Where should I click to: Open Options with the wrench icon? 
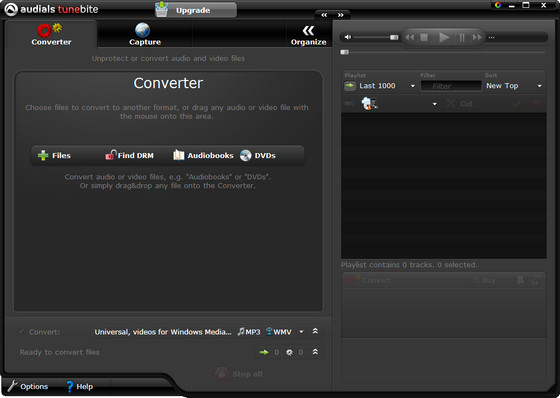coord(28,386)
